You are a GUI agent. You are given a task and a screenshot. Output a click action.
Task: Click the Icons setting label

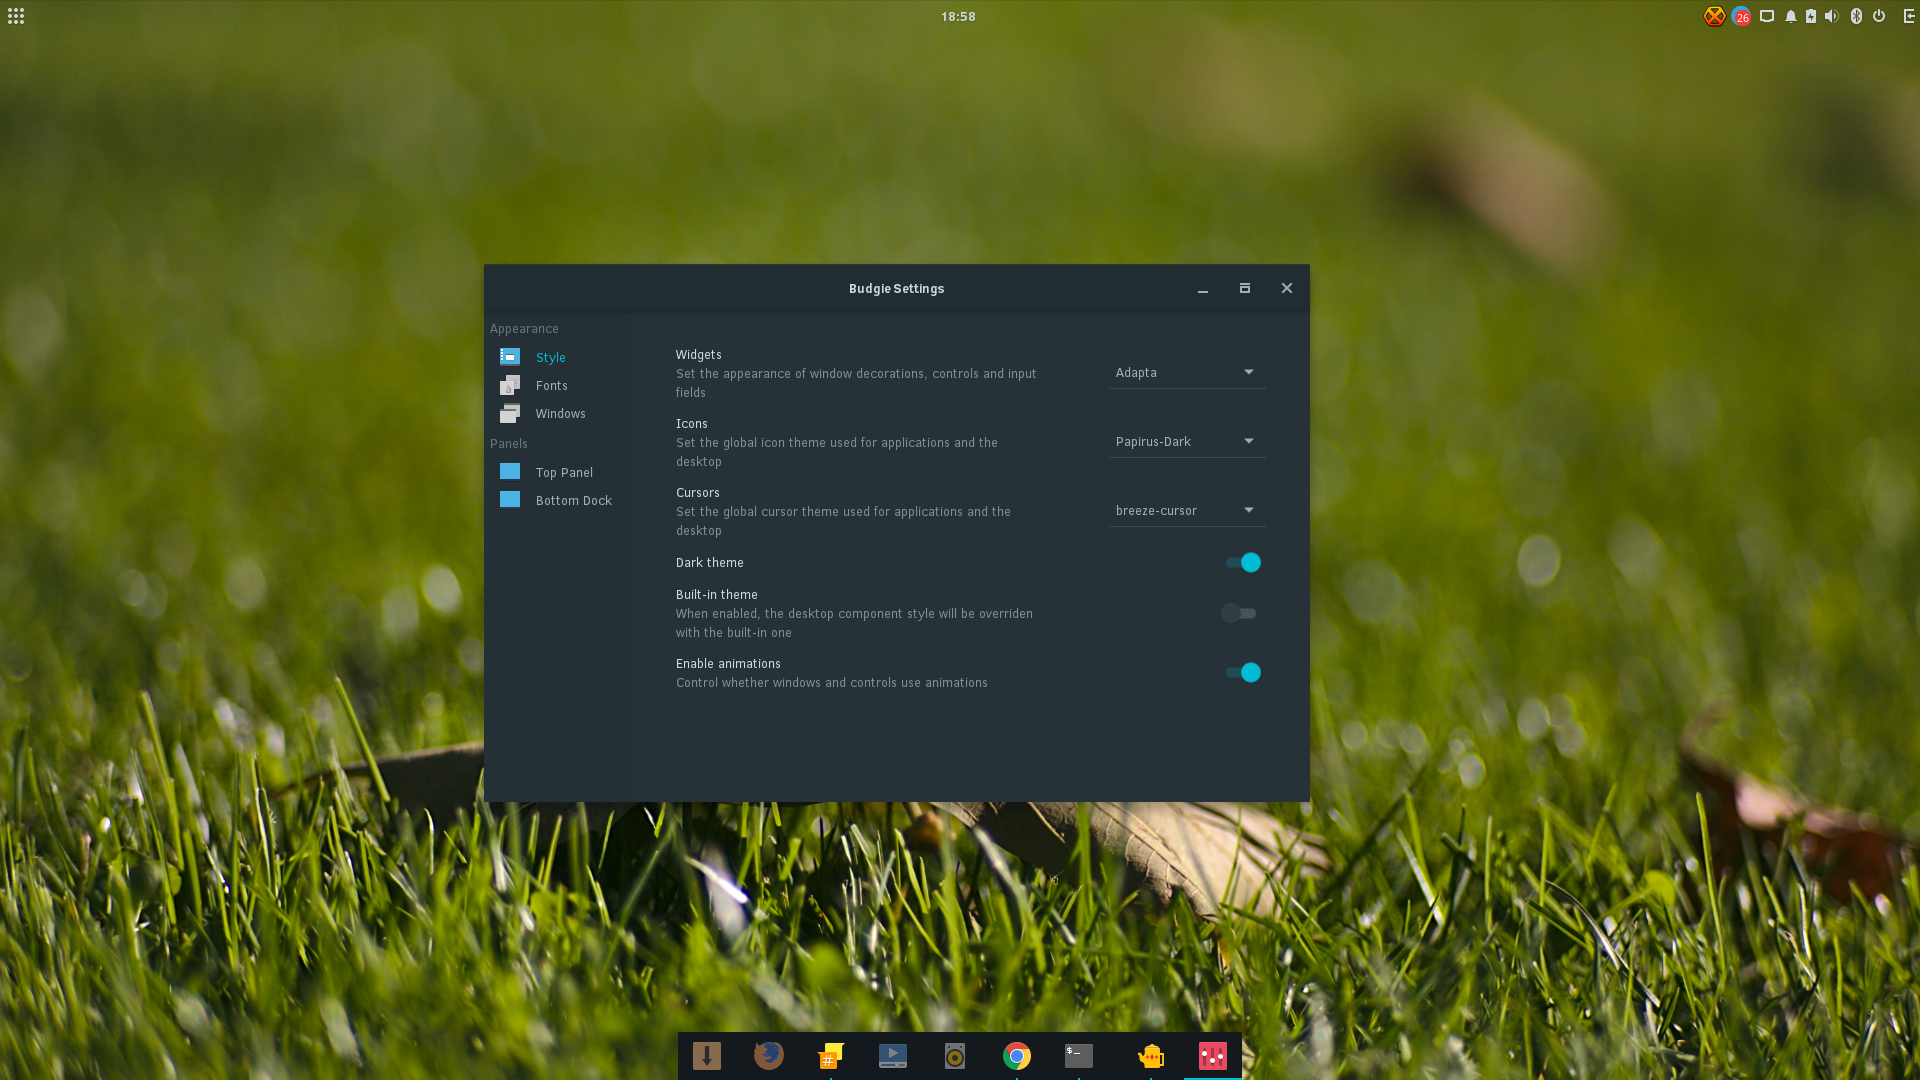[691, 424]
